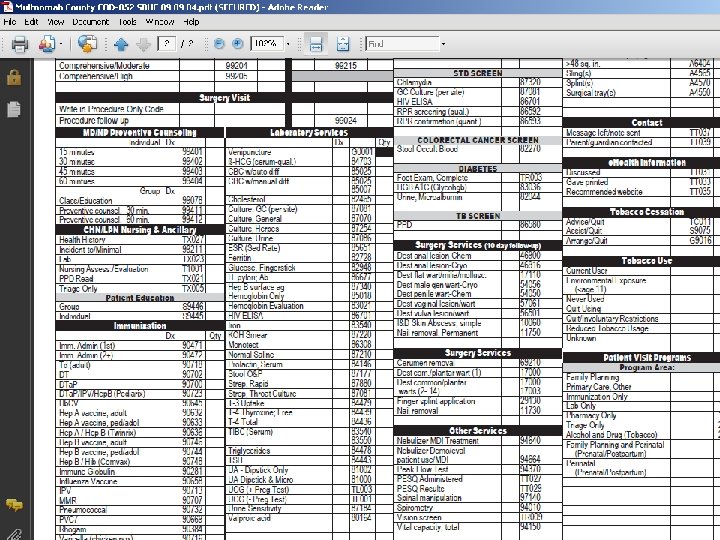The image size is (720, 540).
Task: Go to previous page with blue up arrow
Action: pos(121,45)
